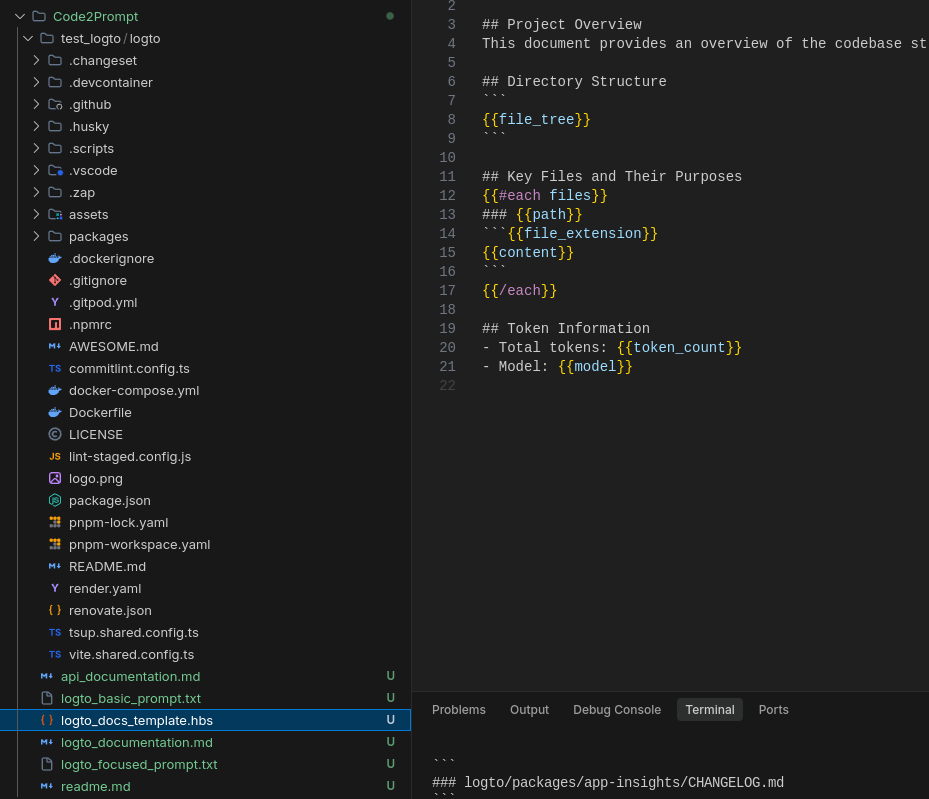Image resolution: width=929 pixels, height=799 pixels.
Task: Switch to the Problems panel tab
Action: click(459, 710)
